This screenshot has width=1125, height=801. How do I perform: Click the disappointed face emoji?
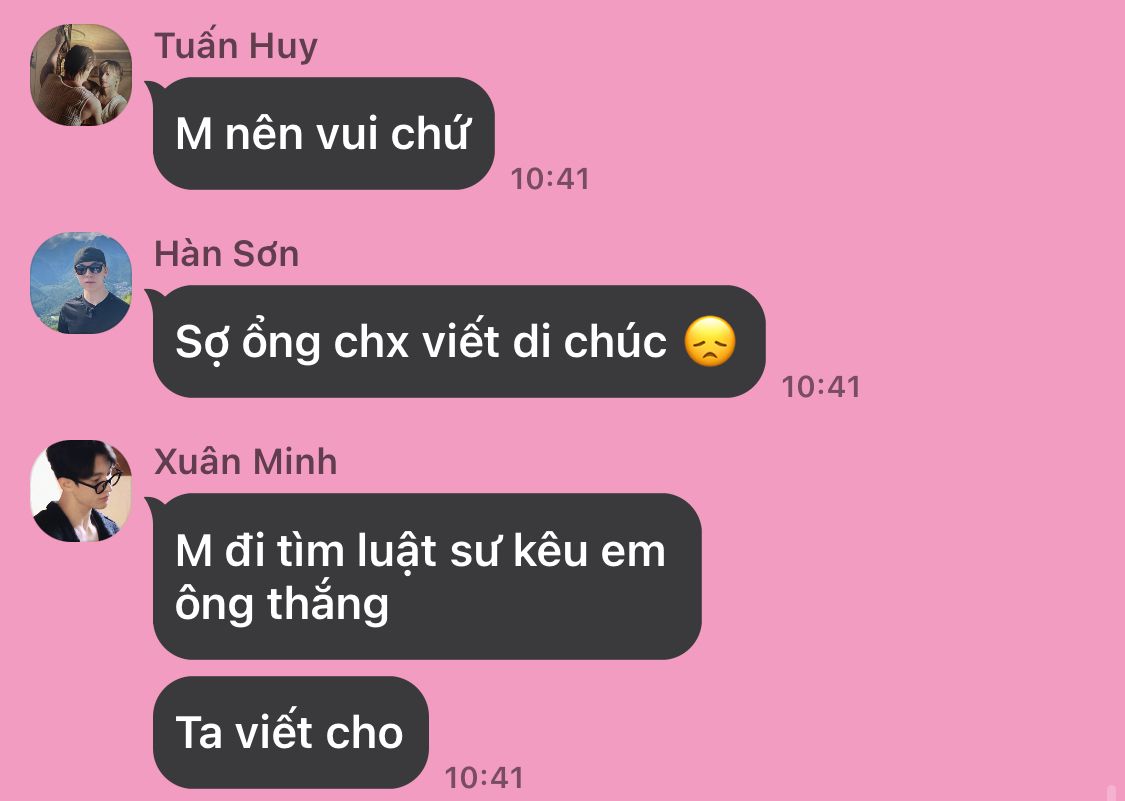(710, 342)
